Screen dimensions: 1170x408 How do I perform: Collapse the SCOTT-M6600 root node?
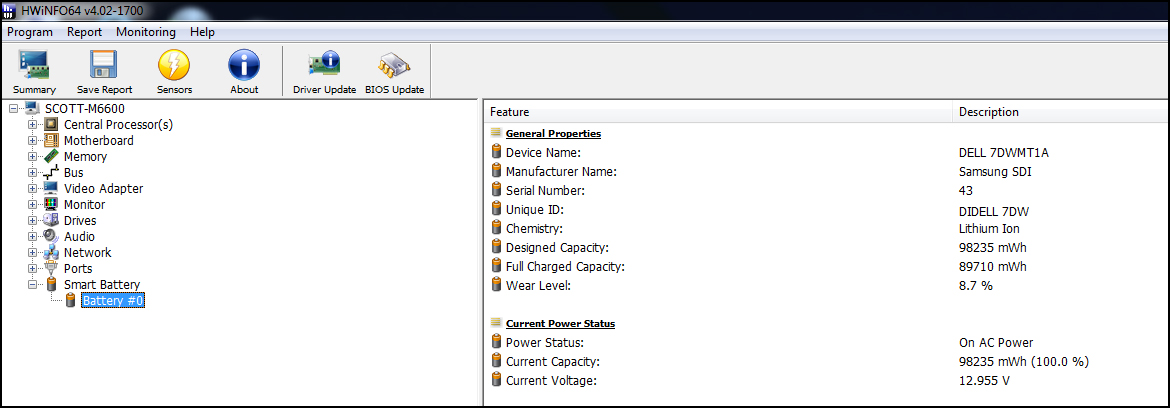point(14,109)
